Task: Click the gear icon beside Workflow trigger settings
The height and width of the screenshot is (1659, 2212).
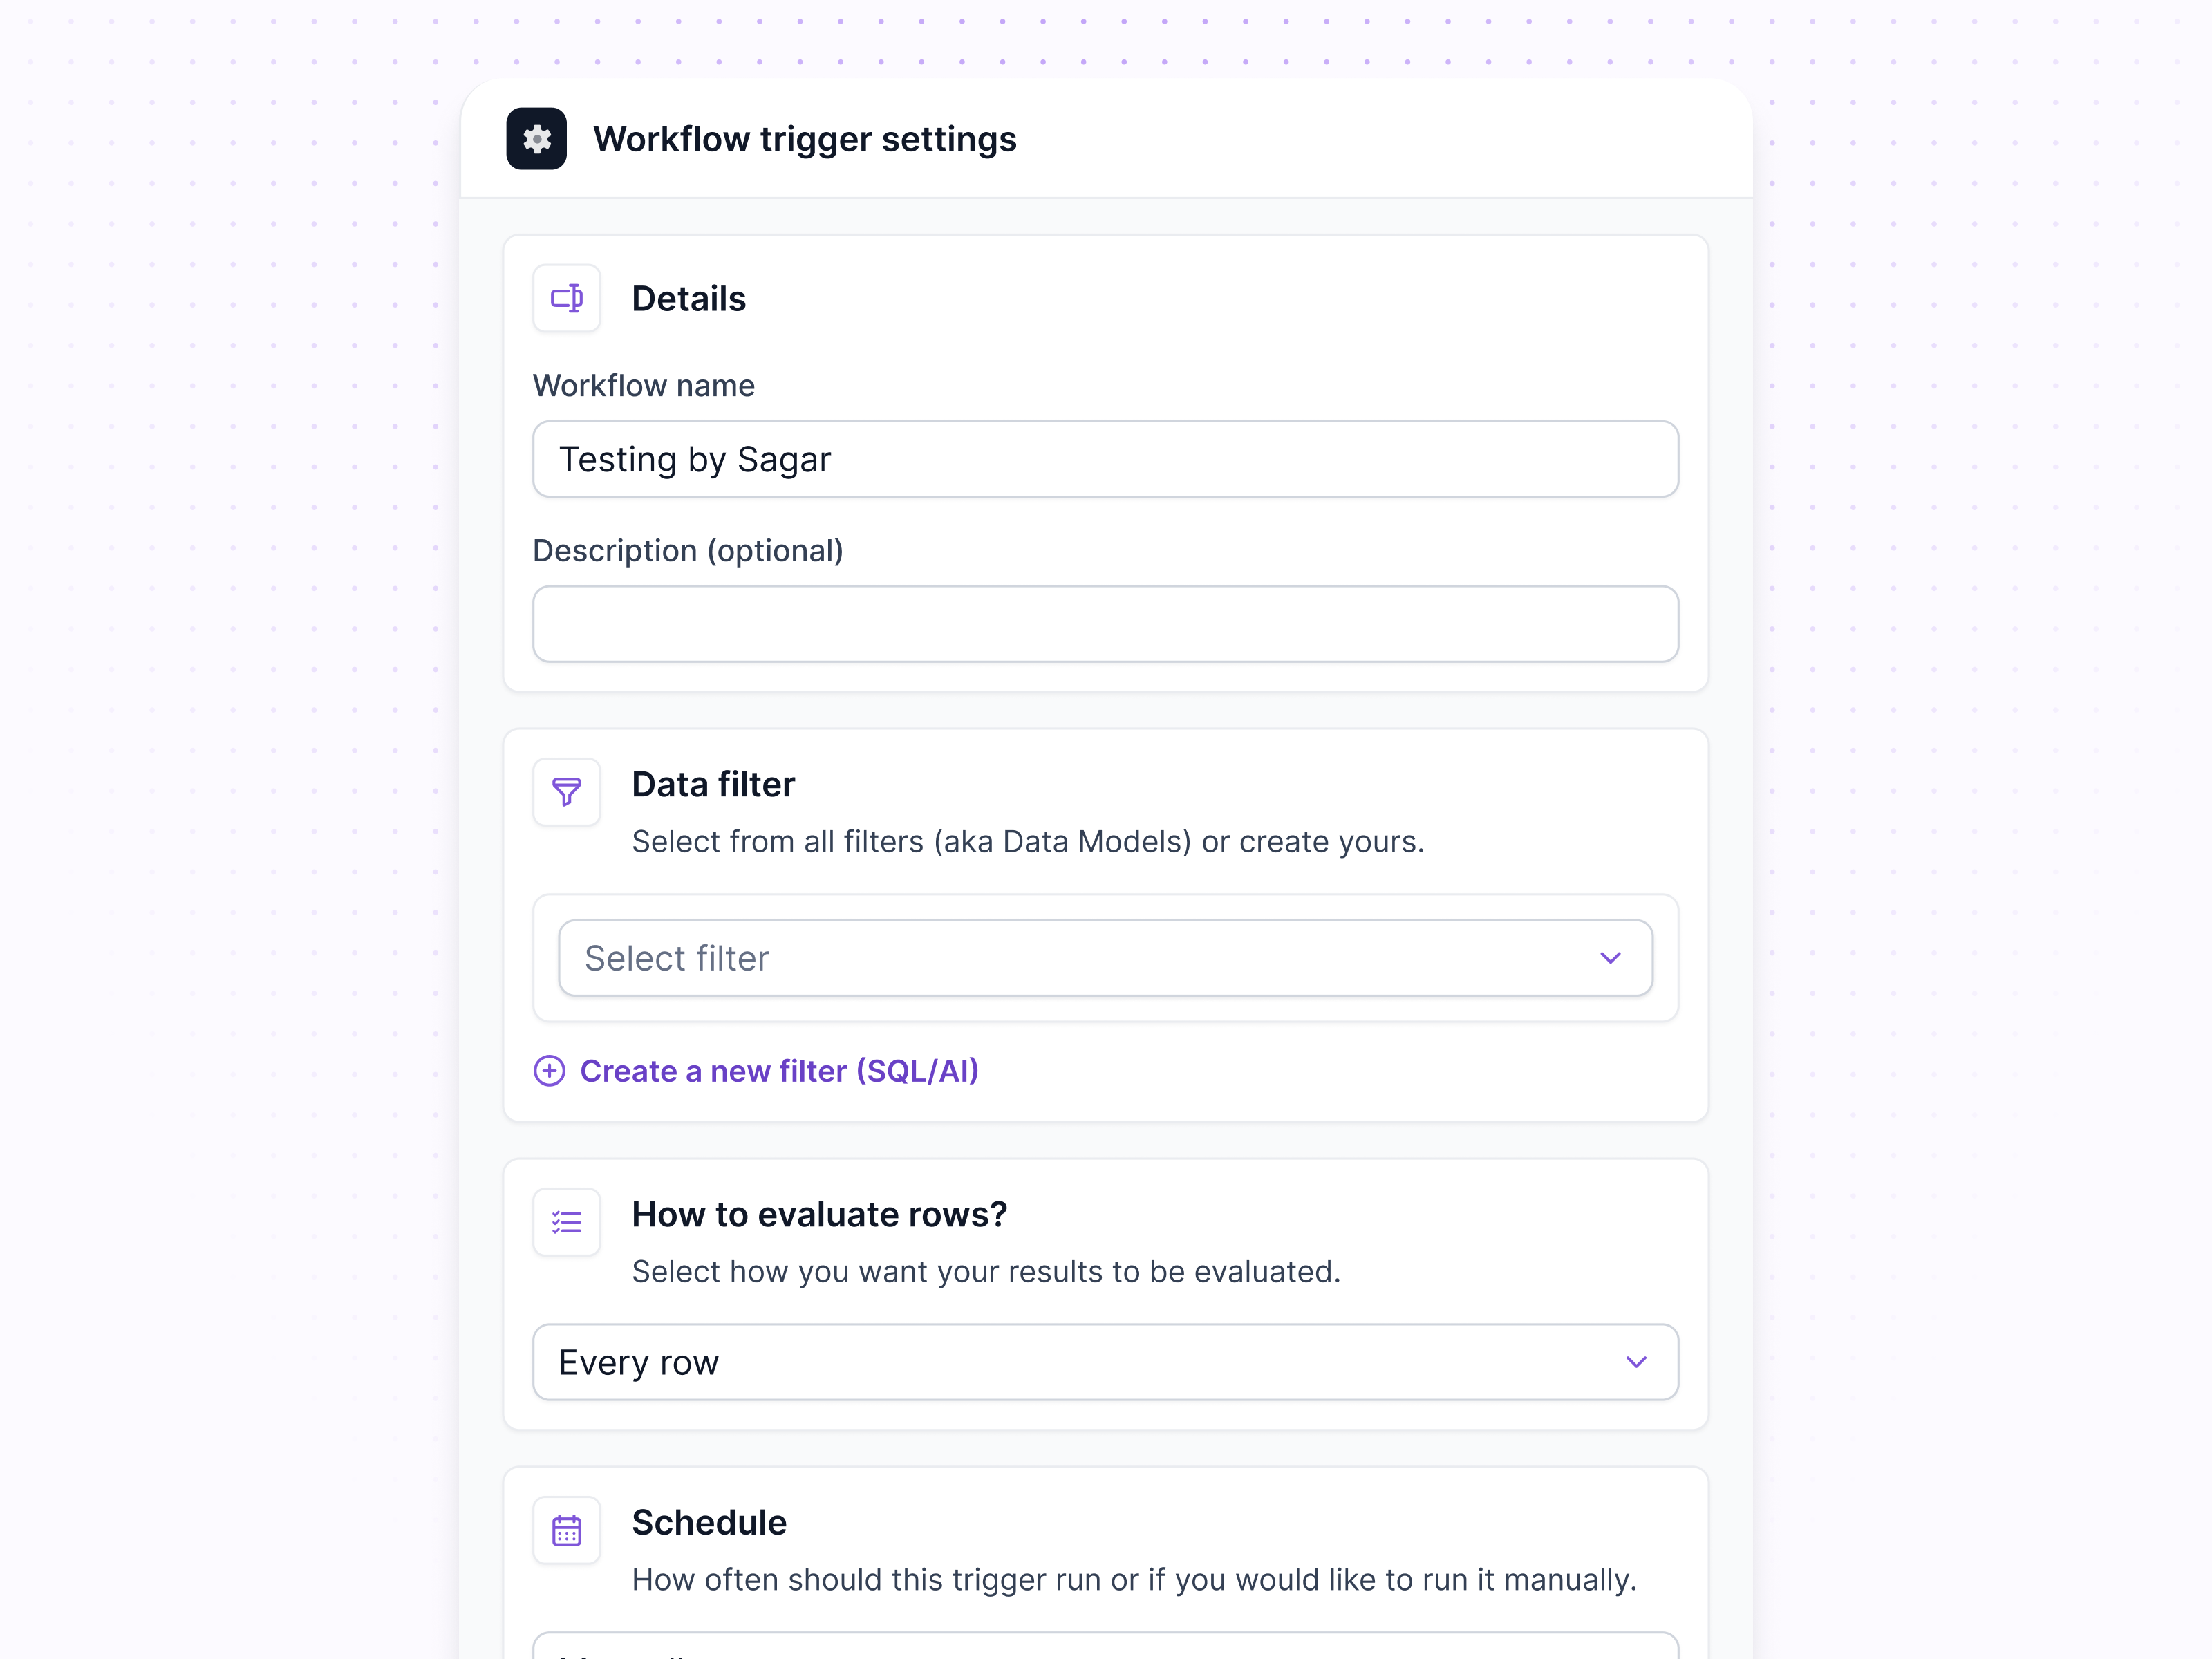Action: pos(536,140)
